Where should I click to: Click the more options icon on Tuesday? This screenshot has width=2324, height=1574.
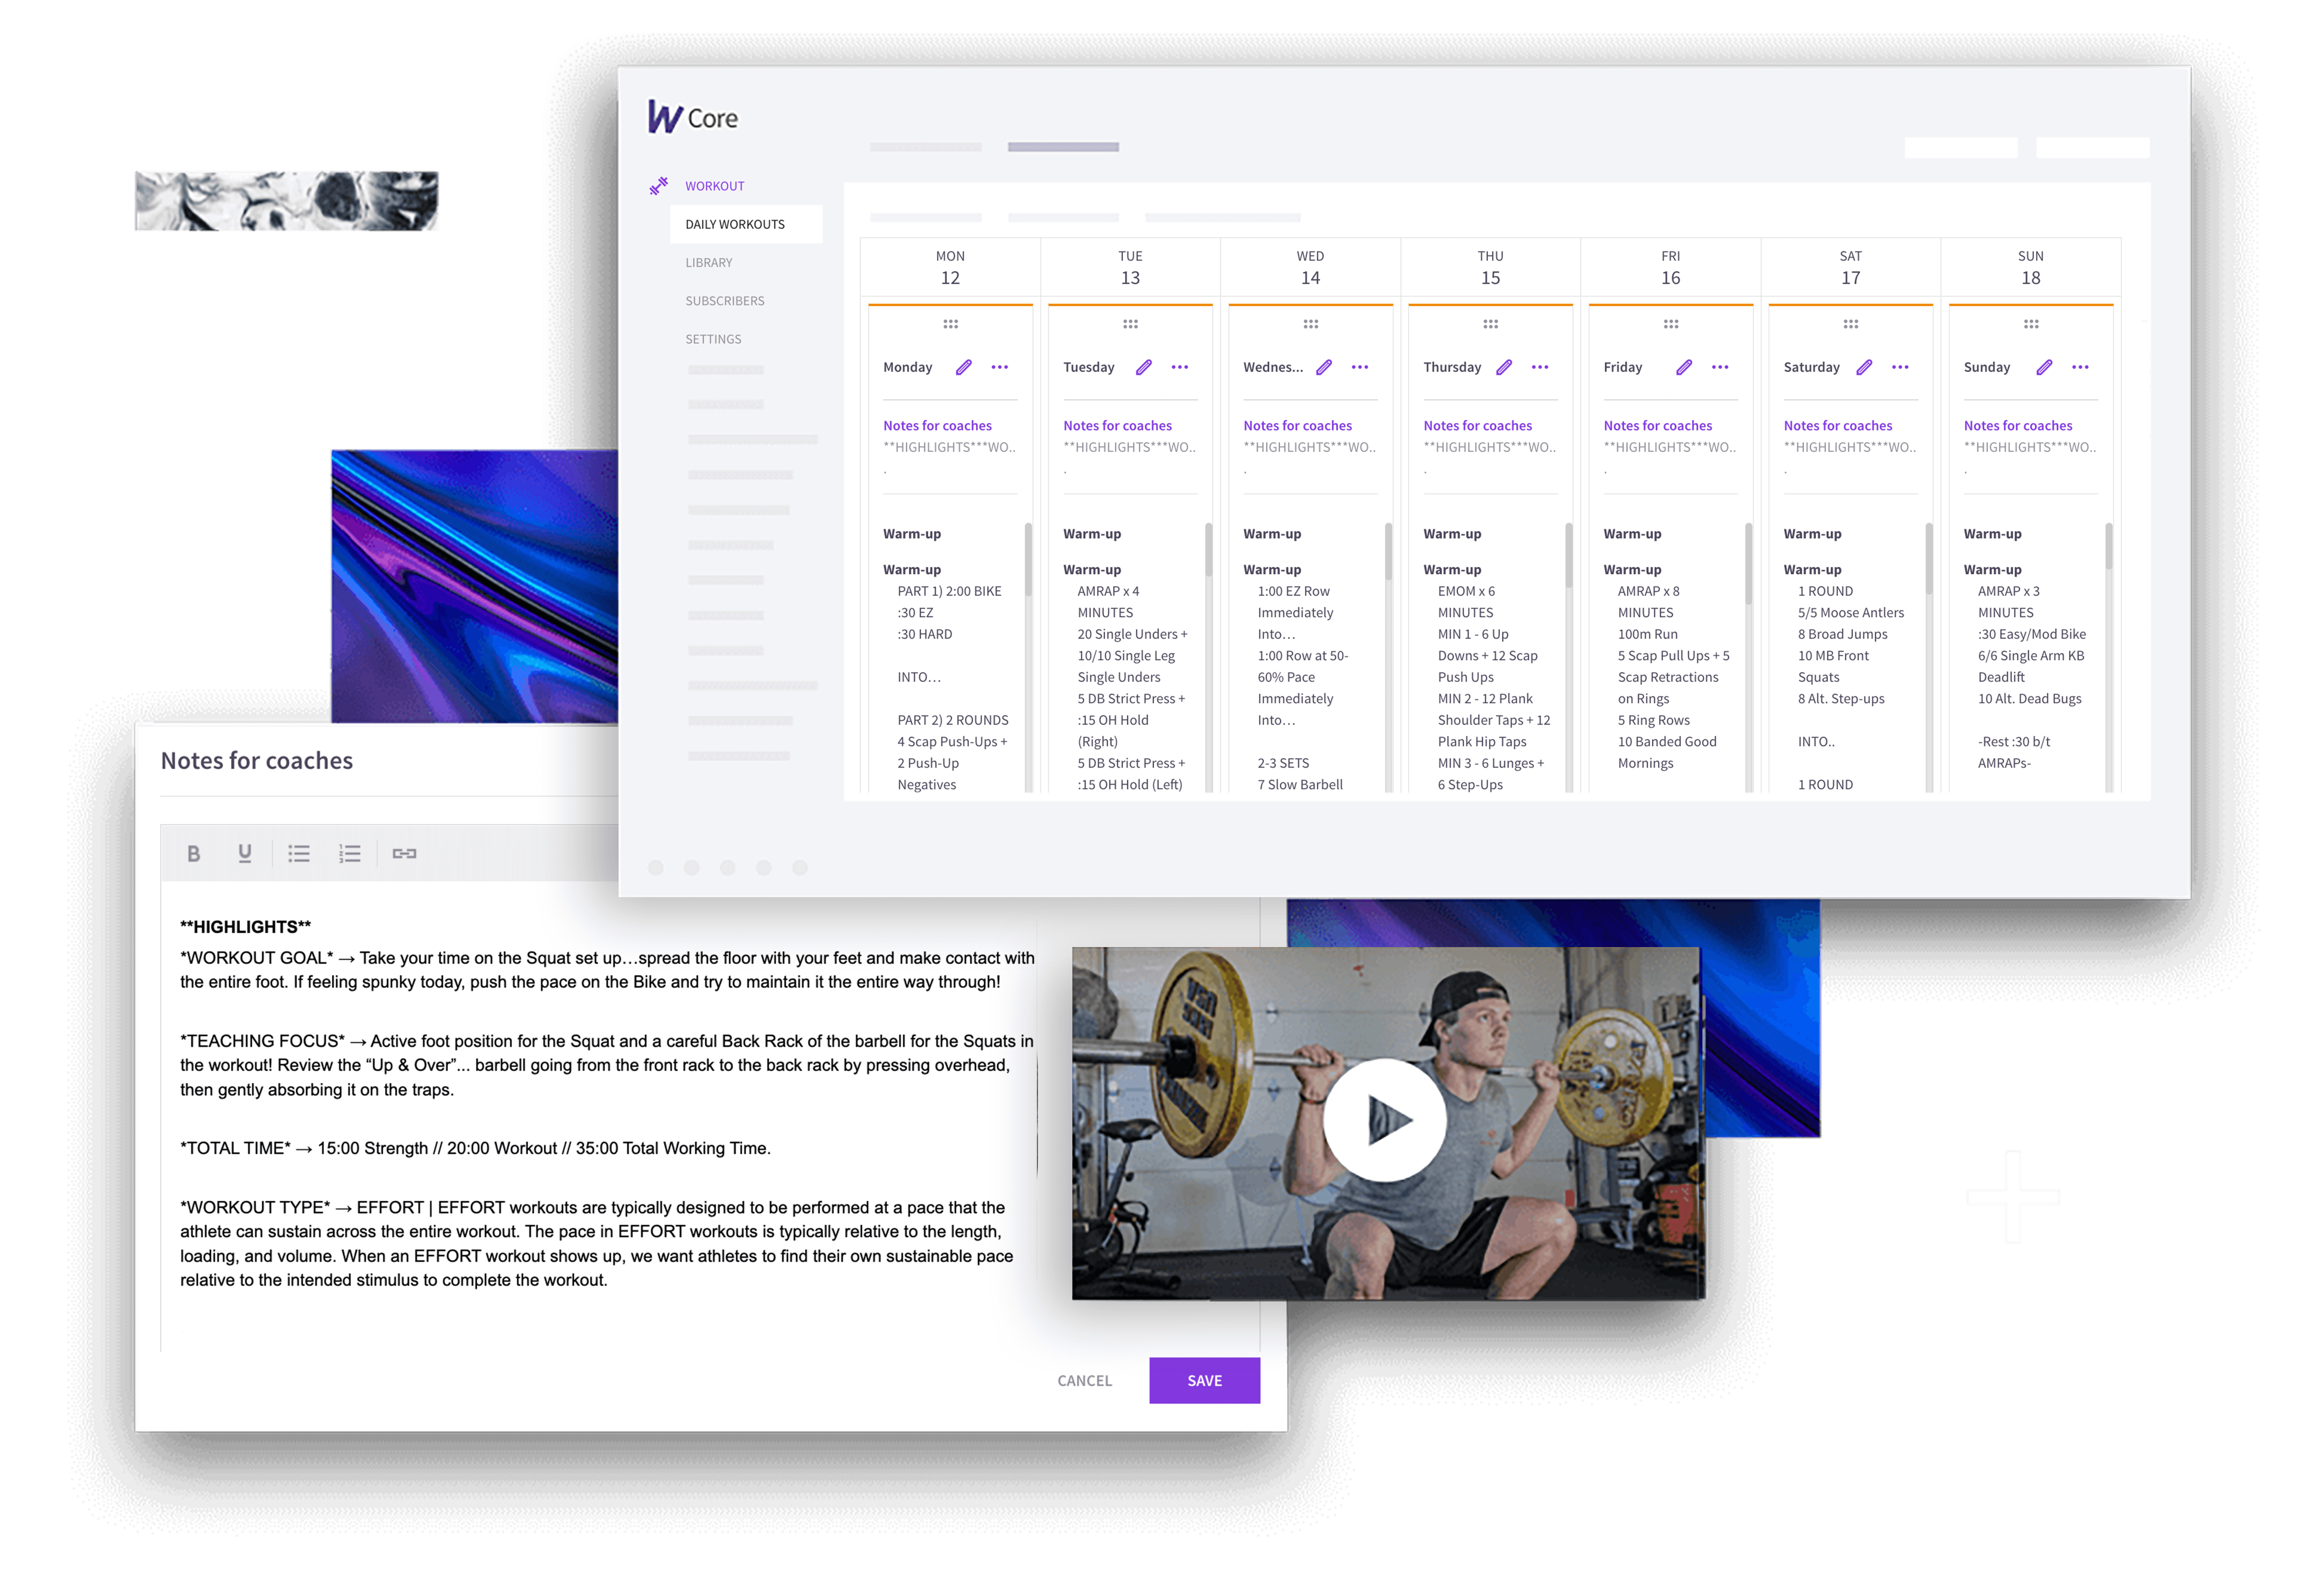click(1179, 367)
